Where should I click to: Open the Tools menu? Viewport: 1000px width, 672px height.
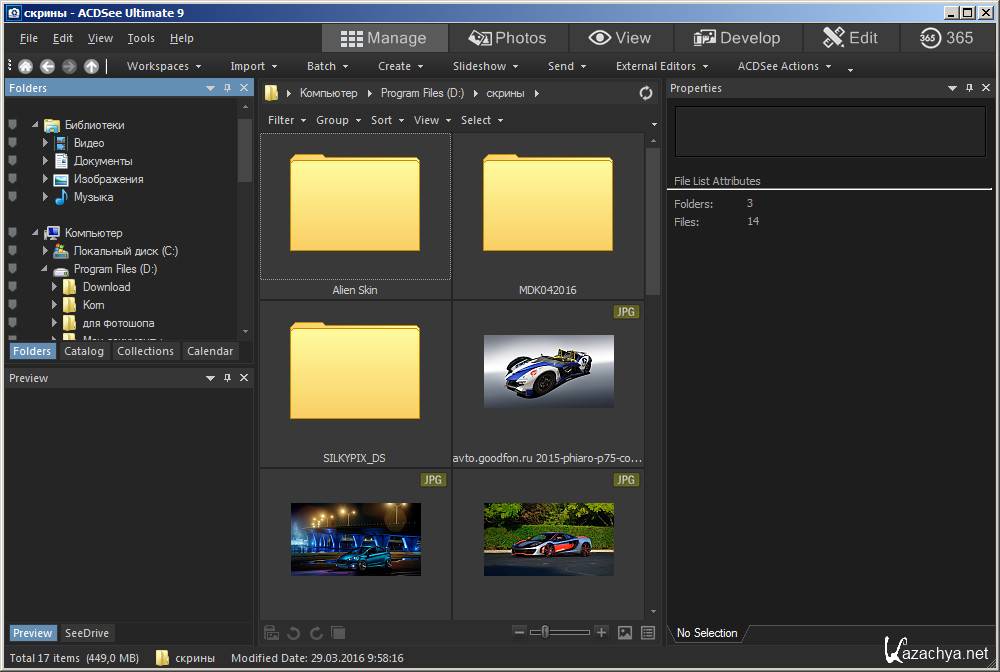pos(141,38)
